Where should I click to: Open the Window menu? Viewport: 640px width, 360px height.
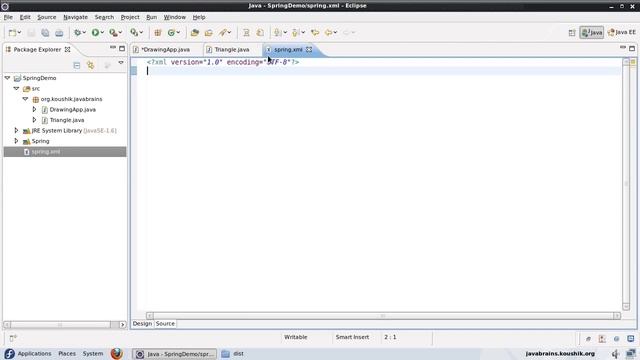(x=175, y=17)
